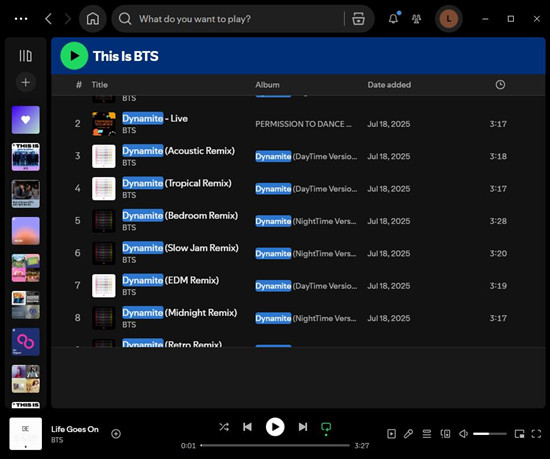Open Life Goes On song title link
This screenshot has width=550, height=459.
(75, 429)
